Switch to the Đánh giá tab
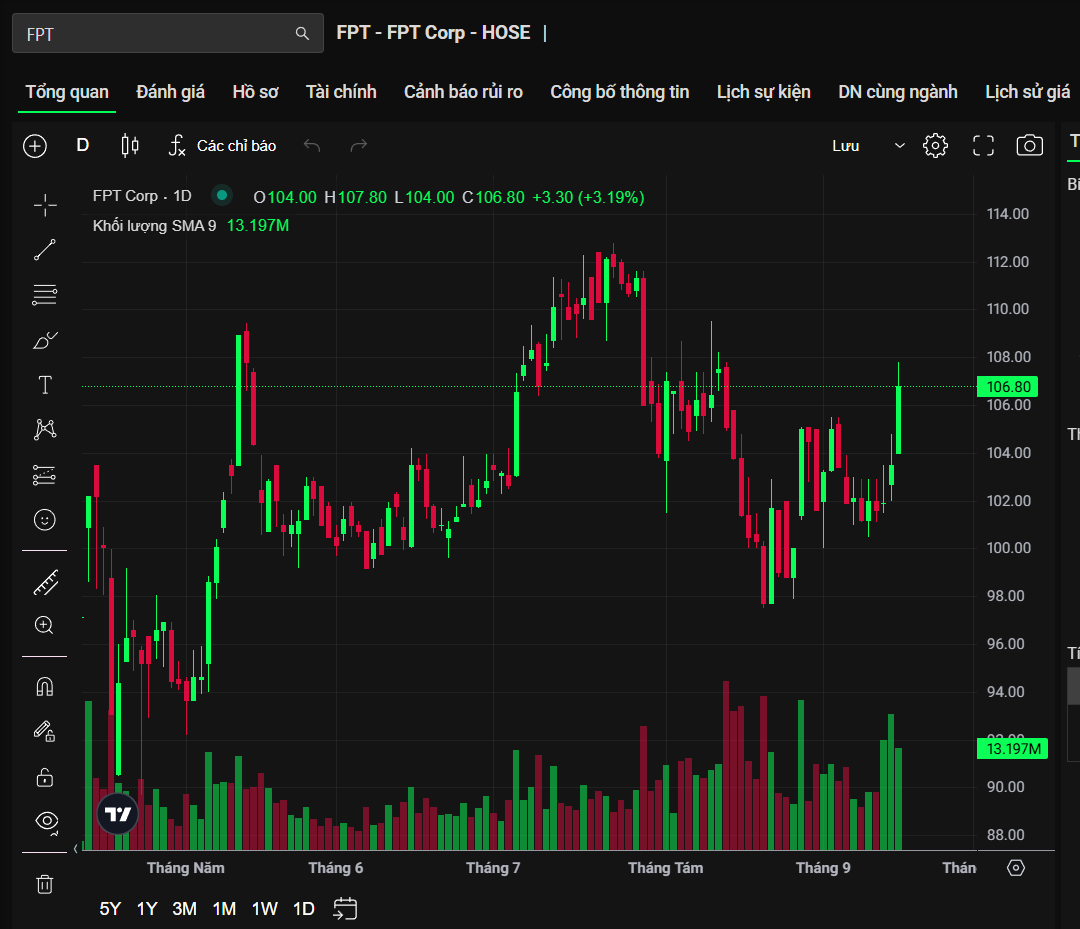The image size is (1080, 929). [170, 92]
